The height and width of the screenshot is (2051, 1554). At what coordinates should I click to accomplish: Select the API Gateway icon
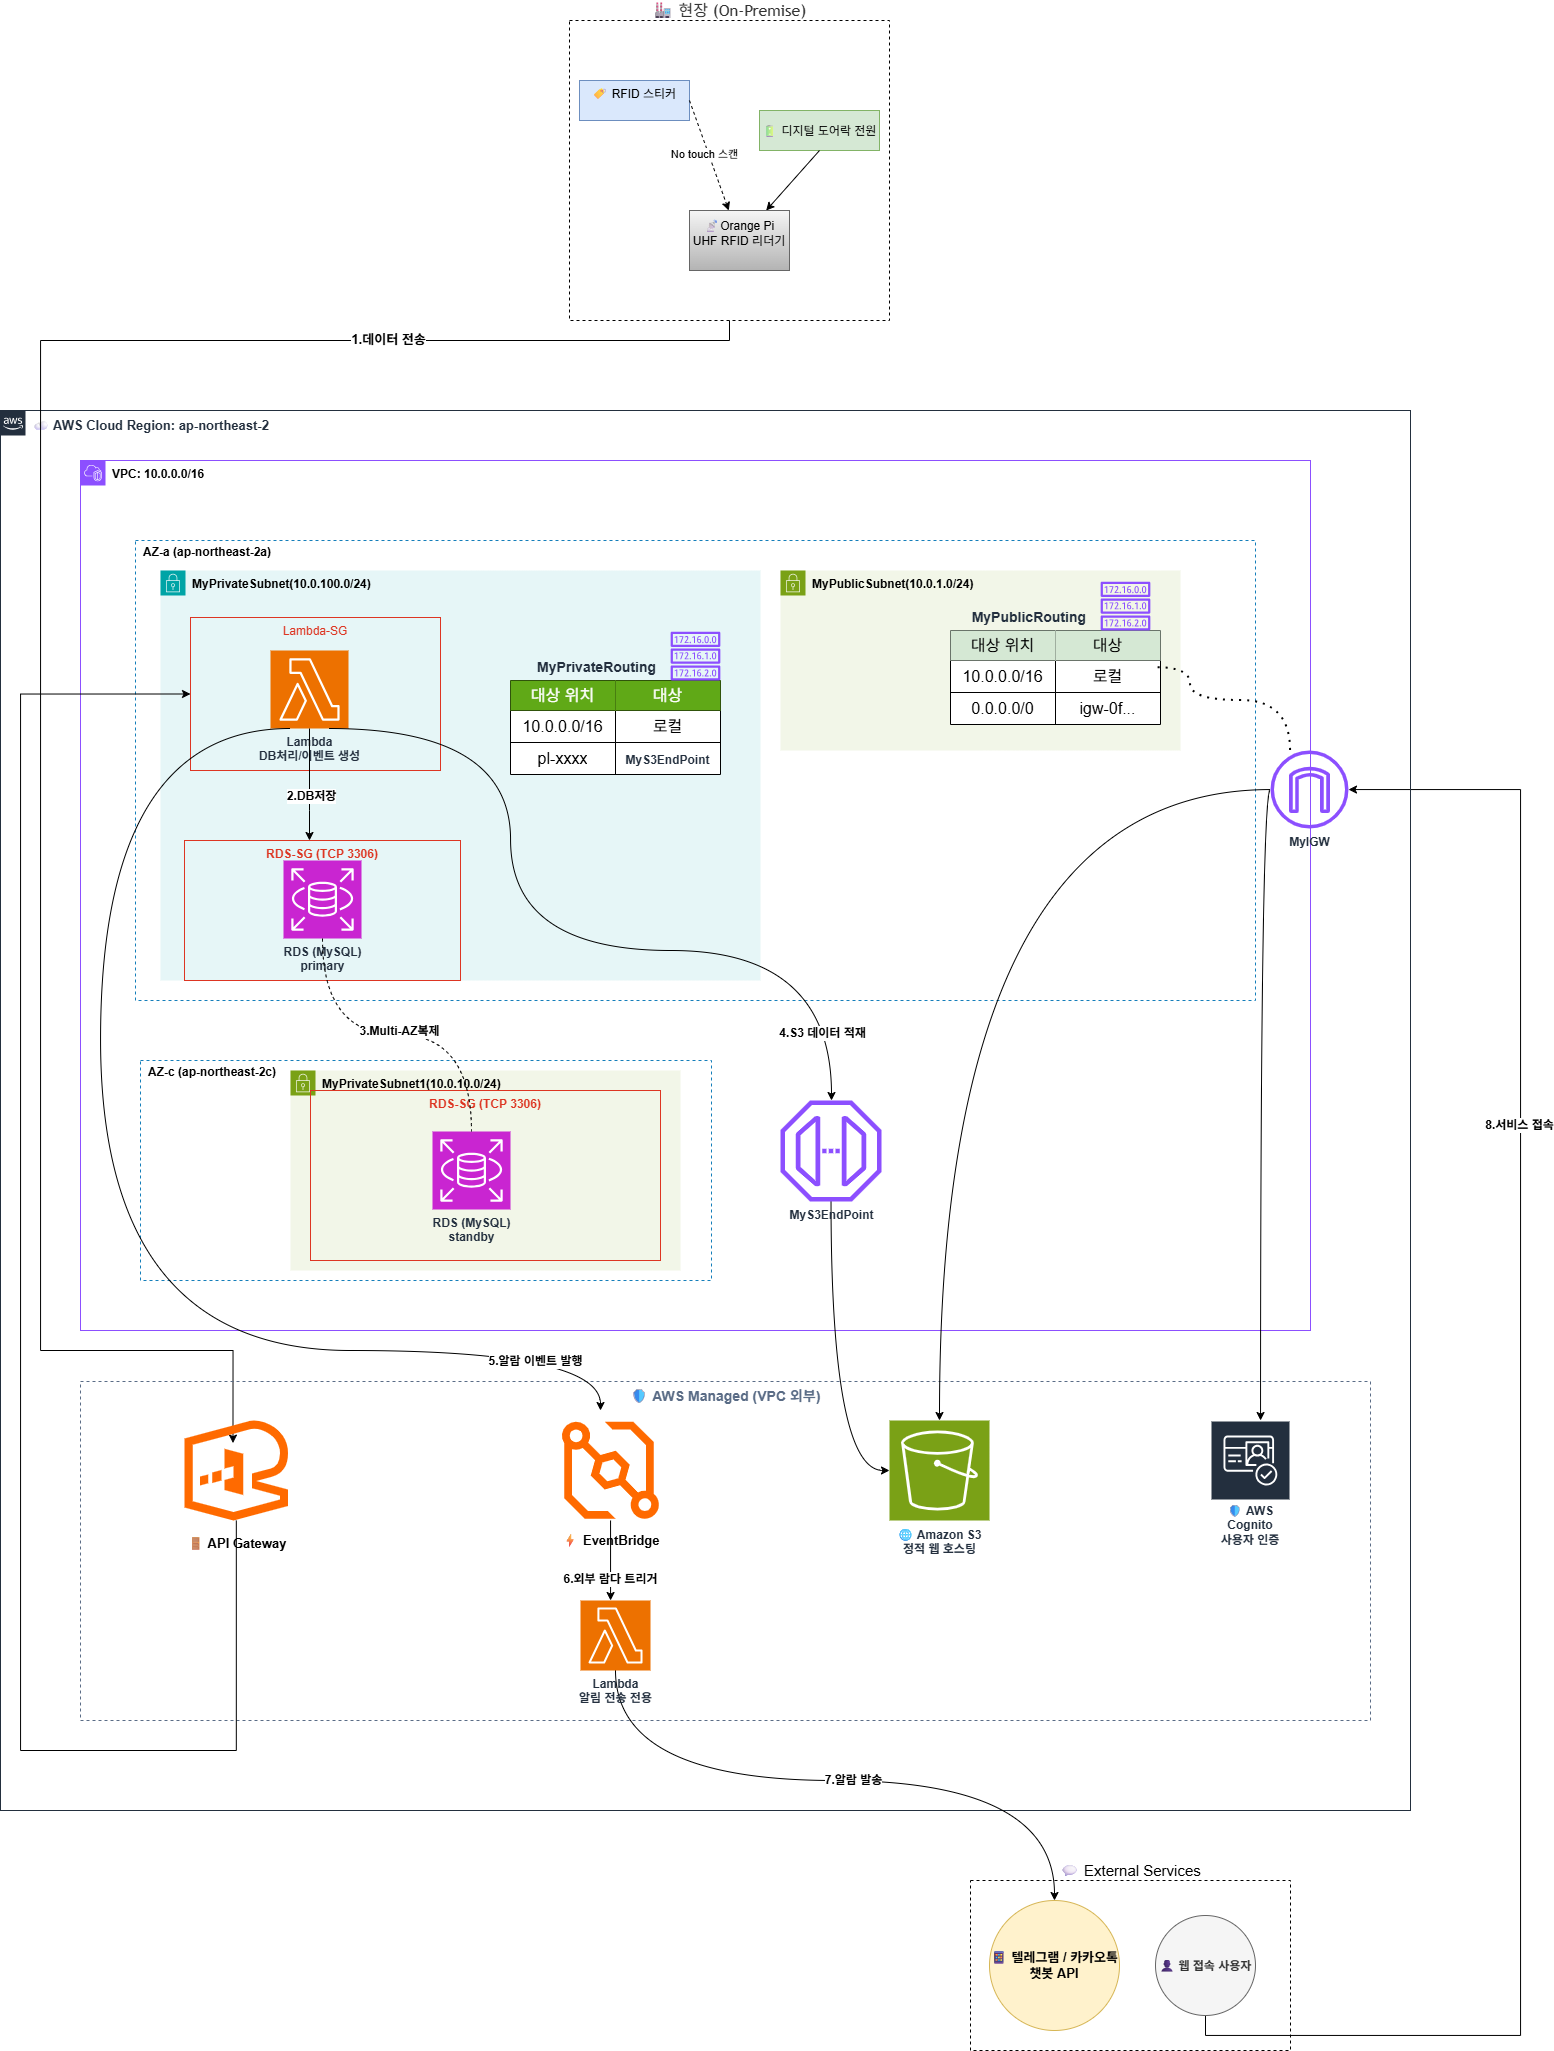236,1470
